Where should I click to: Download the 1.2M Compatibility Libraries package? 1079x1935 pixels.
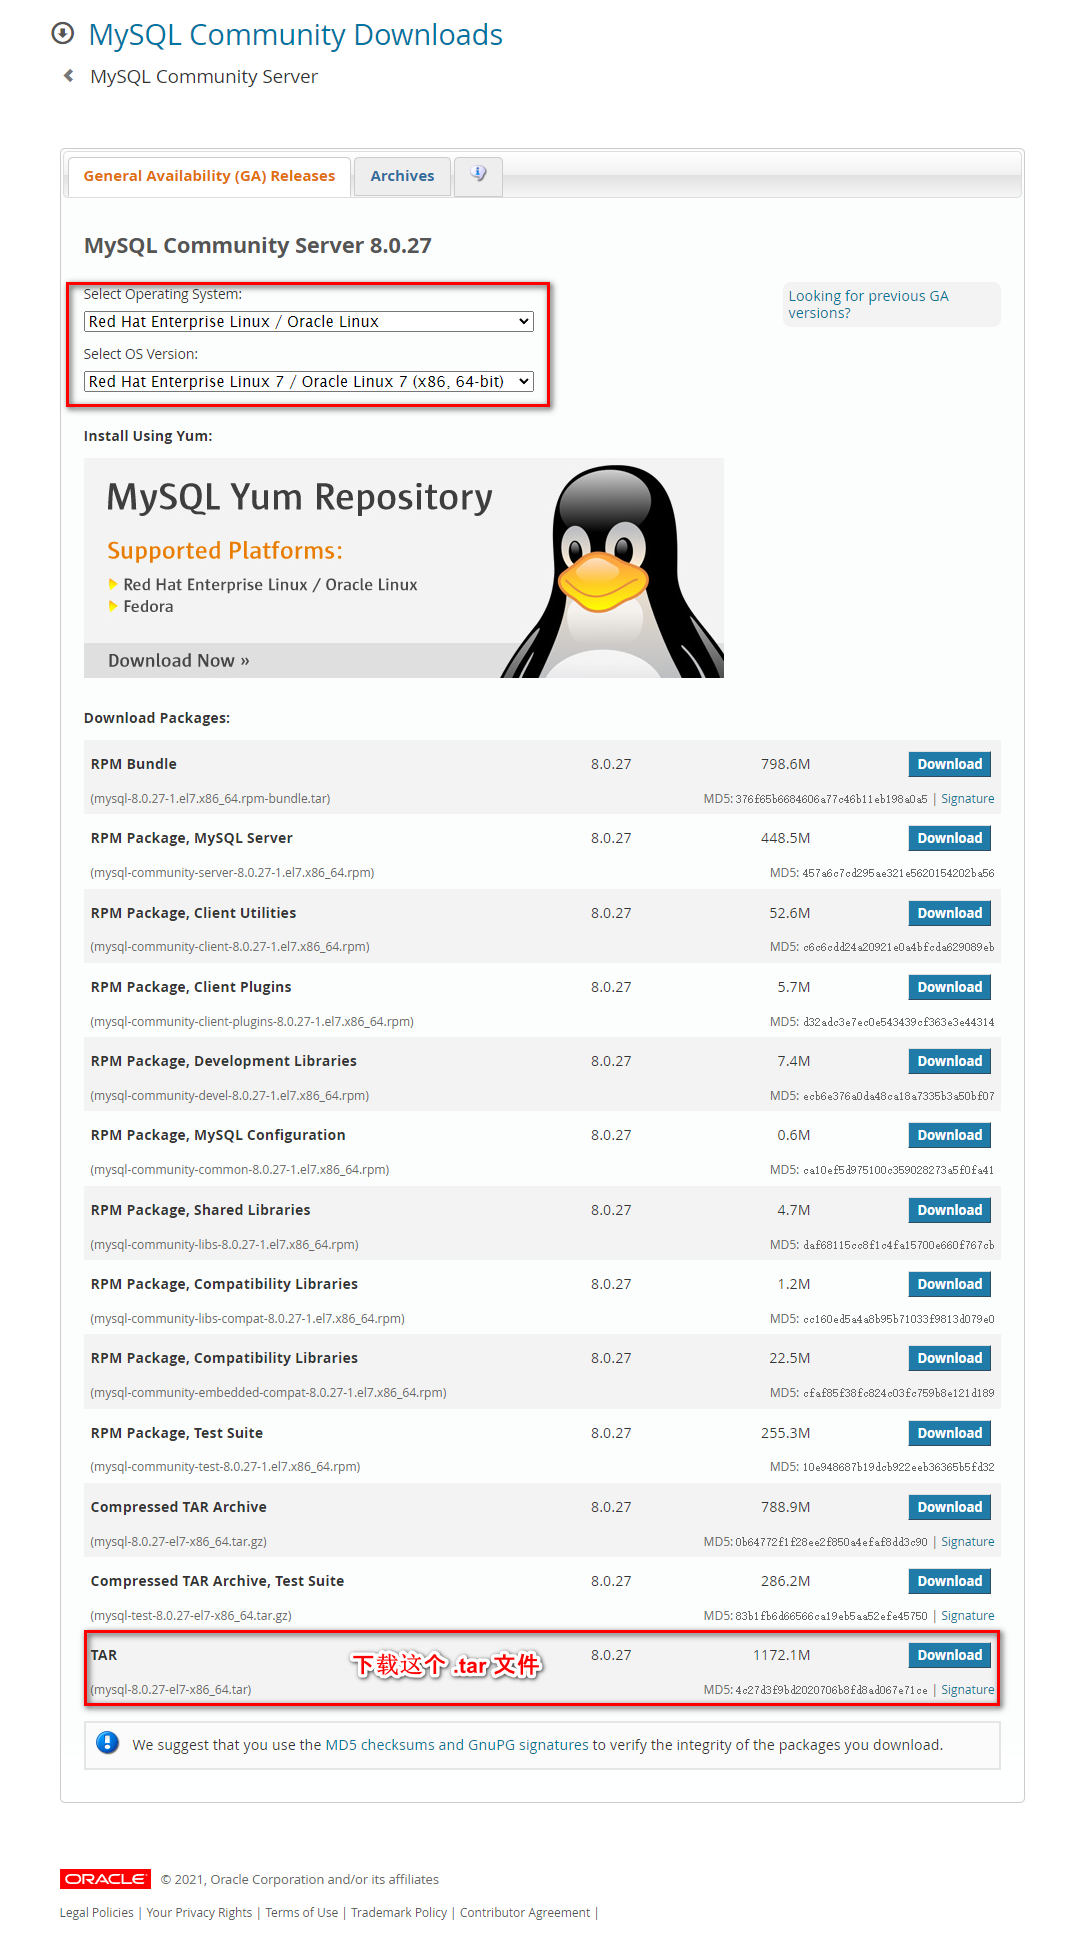950,1284
